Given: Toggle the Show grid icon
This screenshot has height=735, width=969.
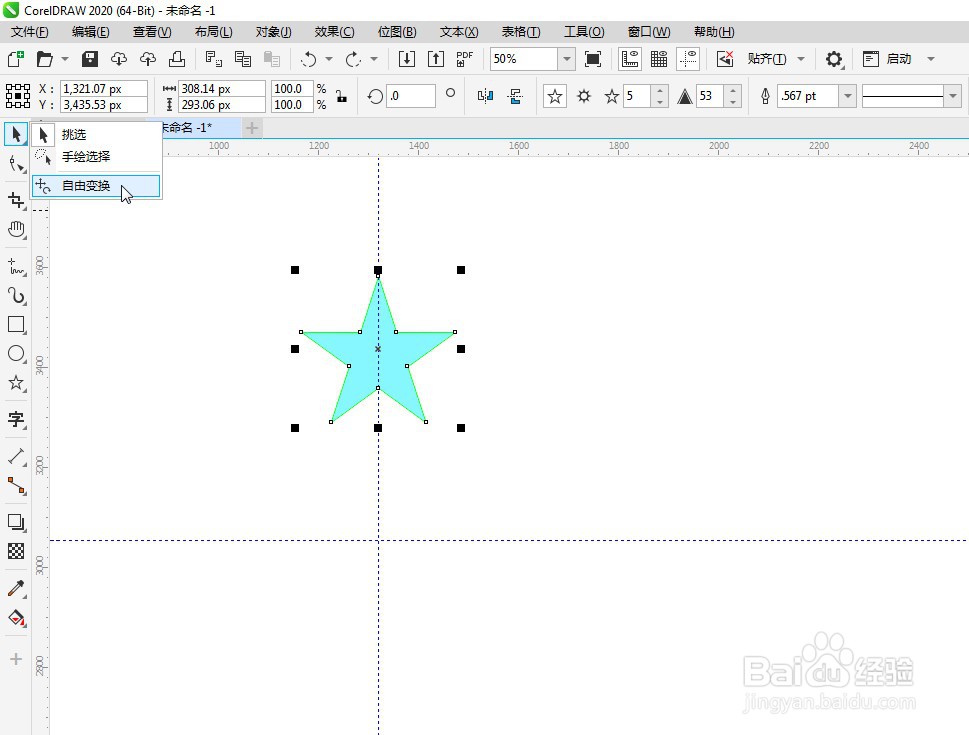Looking at the screenshot, I should click(659, 59).
